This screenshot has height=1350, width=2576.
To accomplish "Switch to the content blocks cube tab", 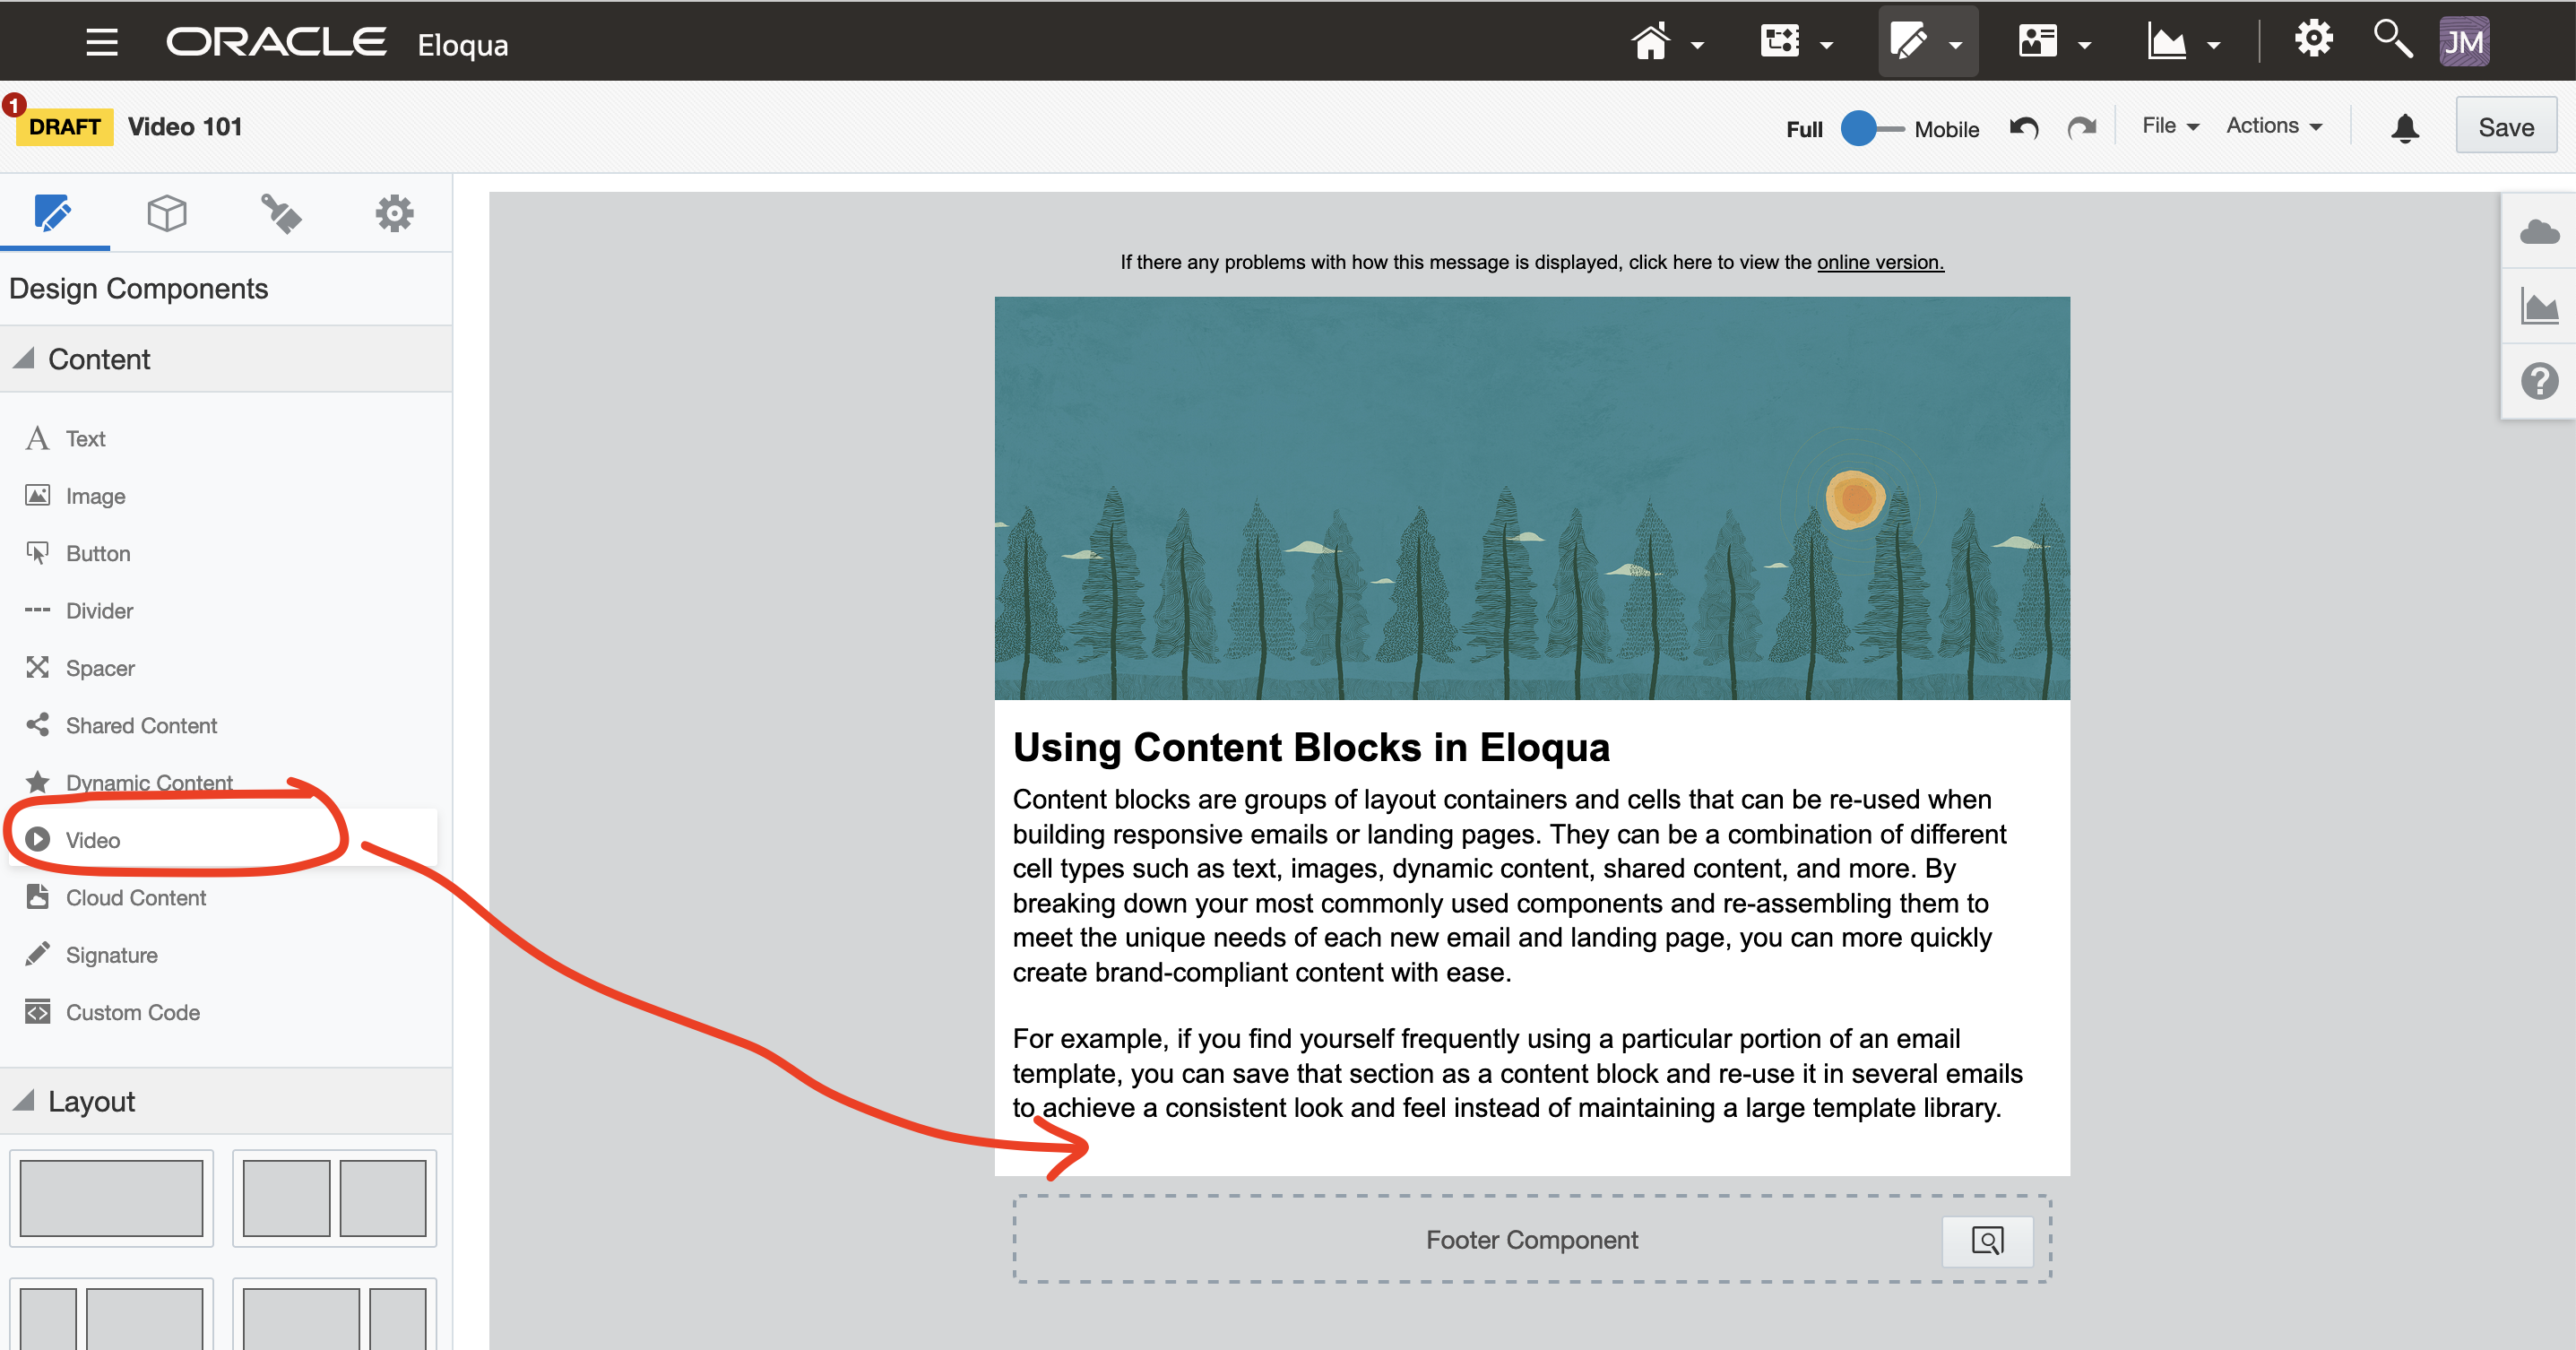I will (166, 213).
